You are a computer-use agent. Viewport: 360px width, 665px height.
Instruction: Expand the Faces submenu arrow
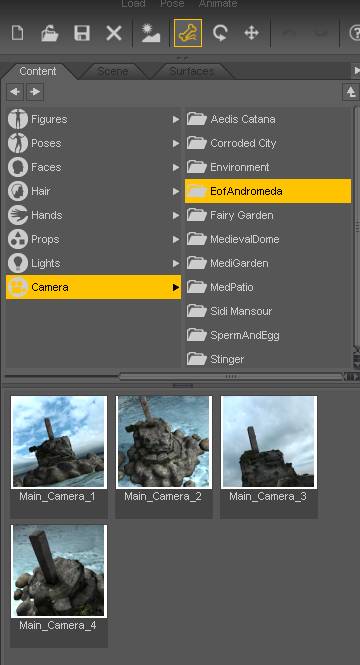[x=176, y=168]
